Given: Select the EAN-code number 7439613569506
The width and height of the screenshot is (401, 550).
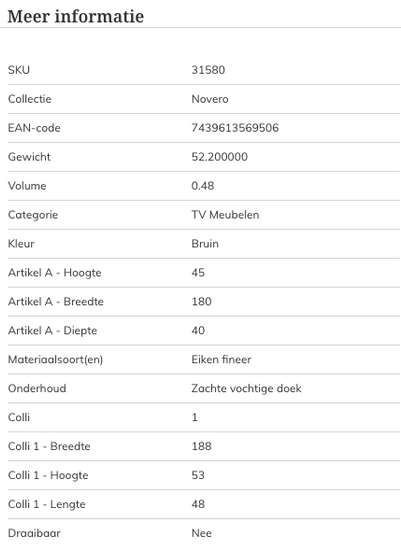Looking at the screenshot, I should [235, 128].
